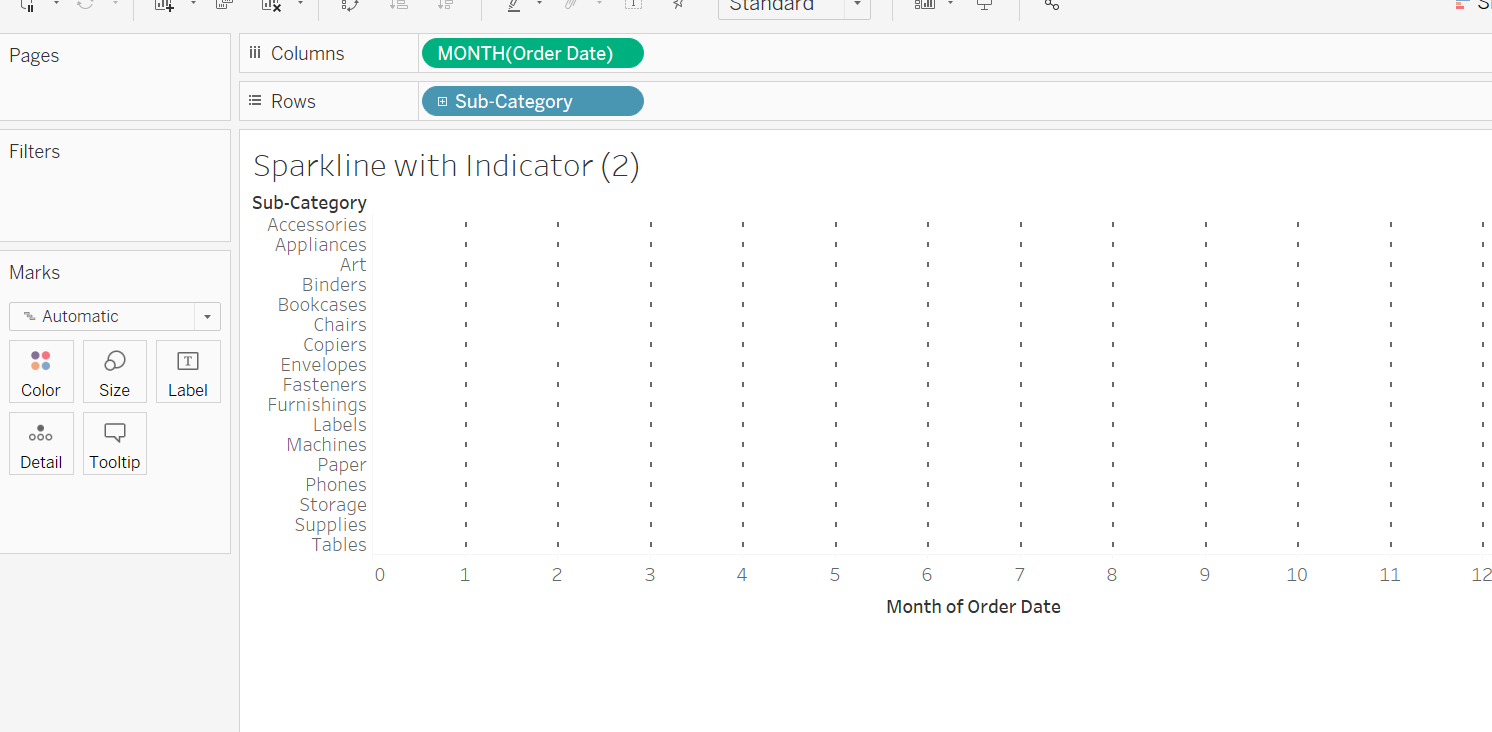Select the Supplies row label
Image resolution: width=1492 pixels, height=732 pixels.
[x=331, y=525]
